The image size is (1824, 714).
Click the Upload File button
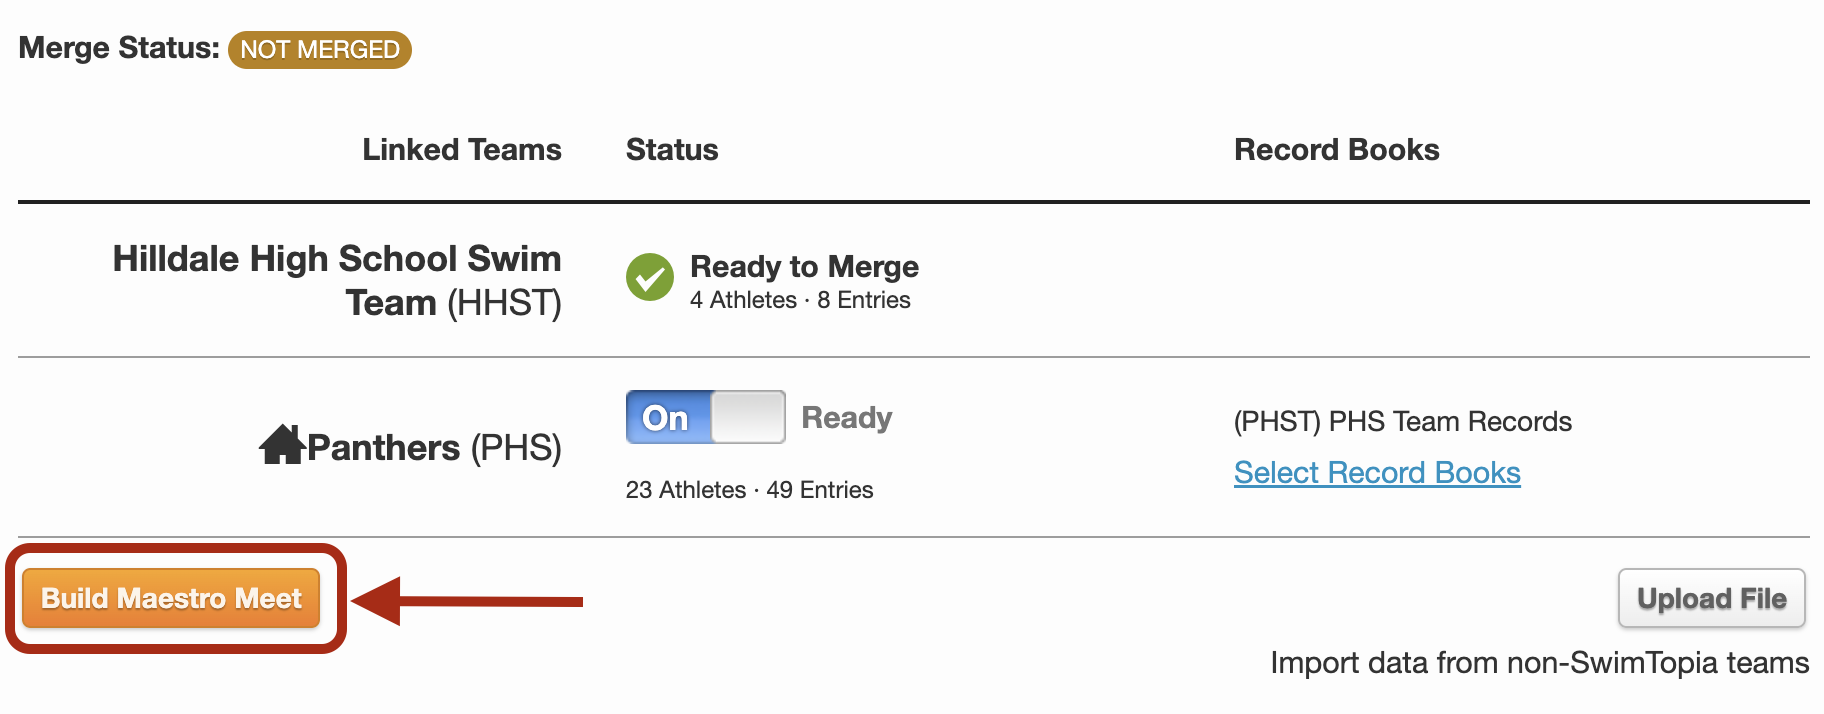1712,598
